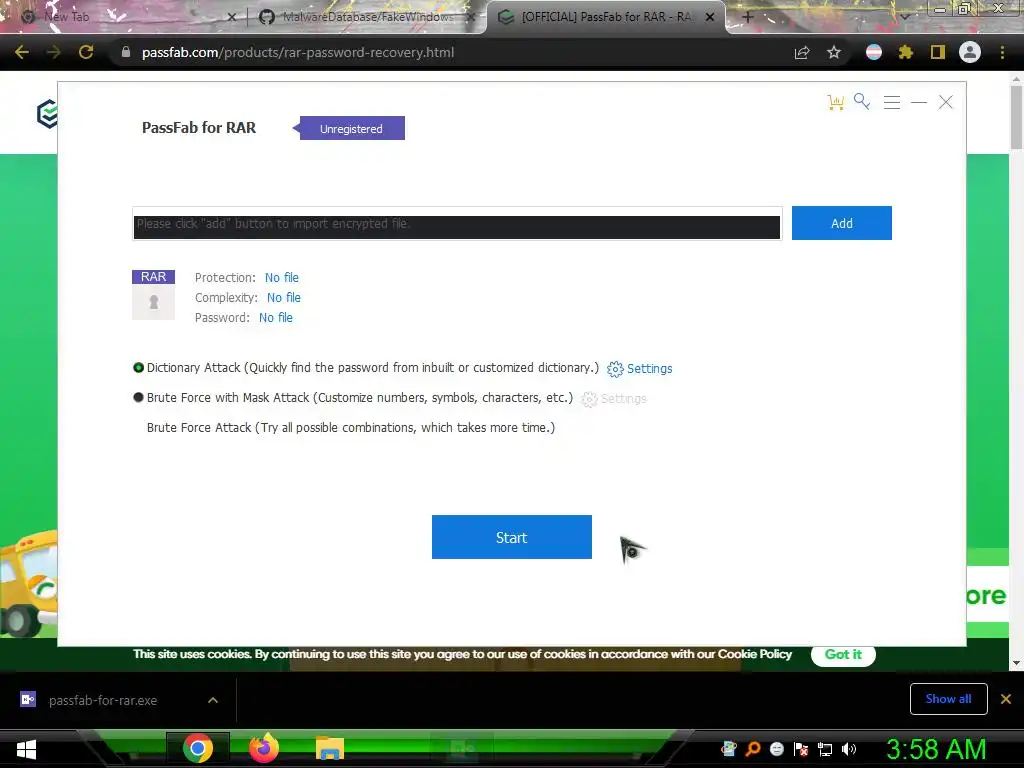Click the 3:58 AM taskbar clock
Screen dimensions: 1024x768
(x=936, y=749)
